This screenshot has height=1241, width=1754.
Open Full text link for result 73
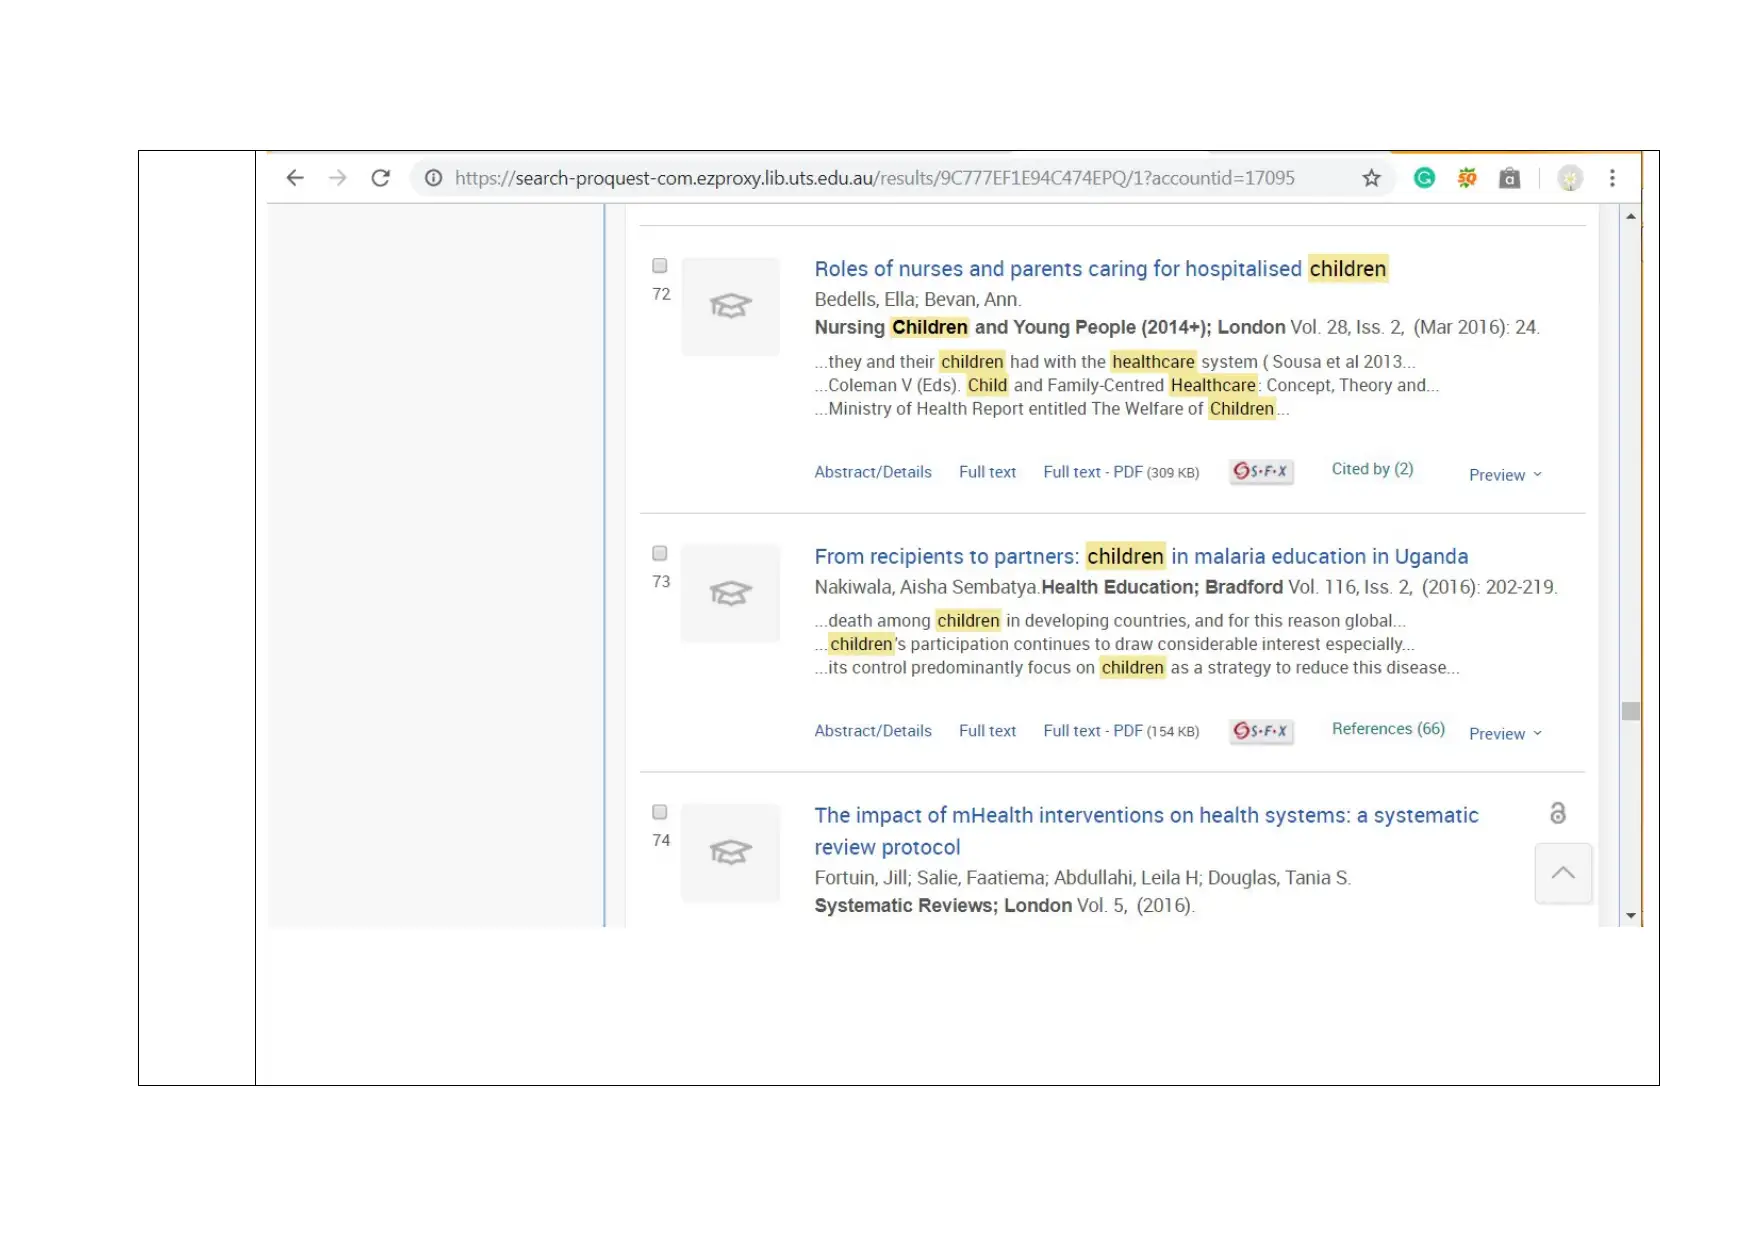[x=987, y=731]
